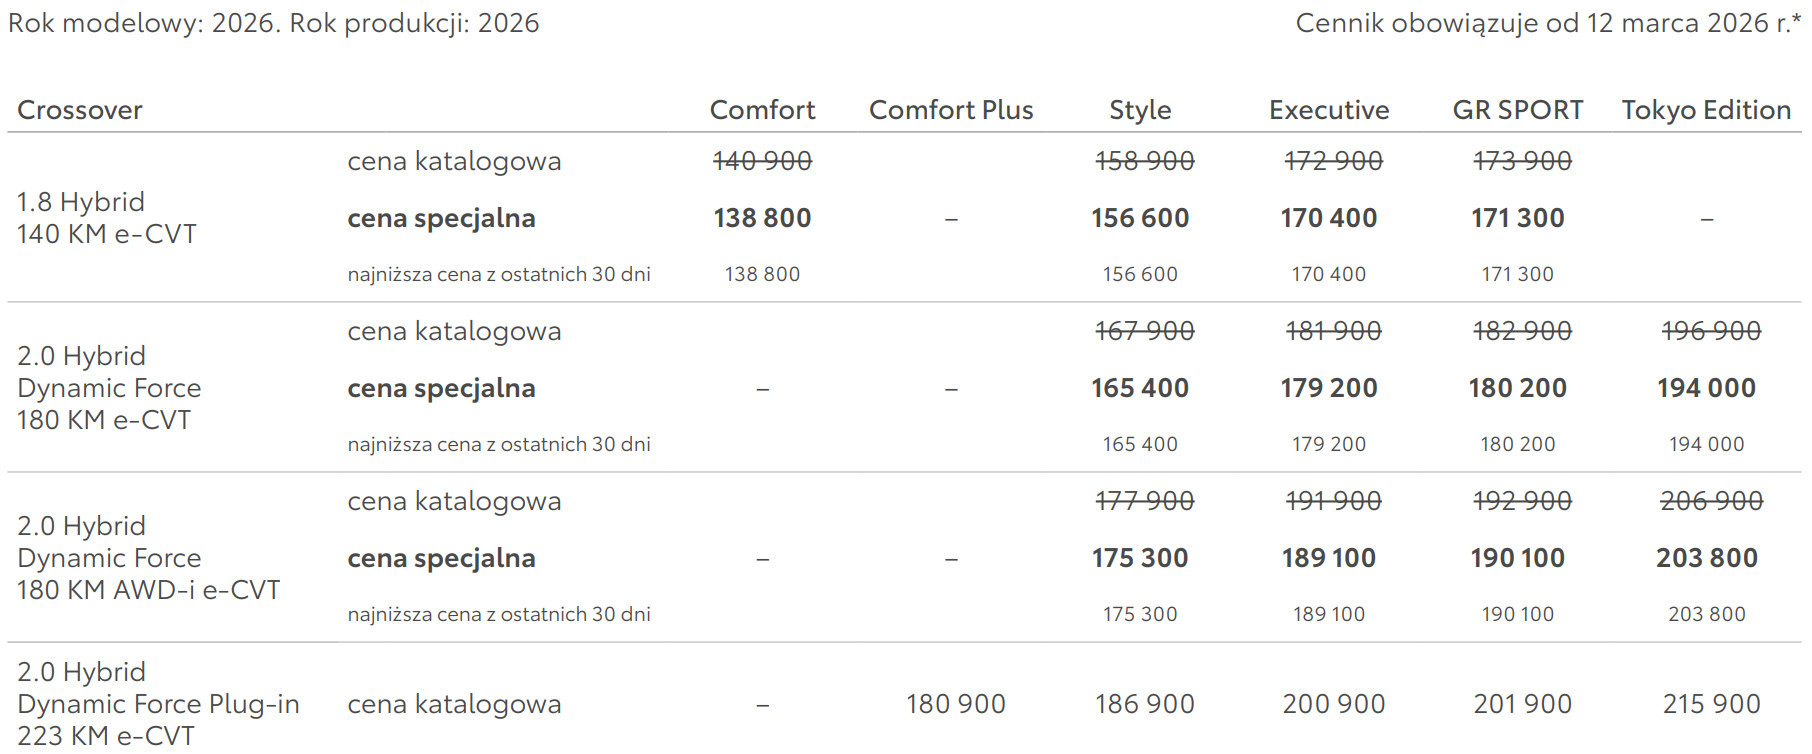
Task: Select the crossed-out price 177 900
Action: point(1145,501)
